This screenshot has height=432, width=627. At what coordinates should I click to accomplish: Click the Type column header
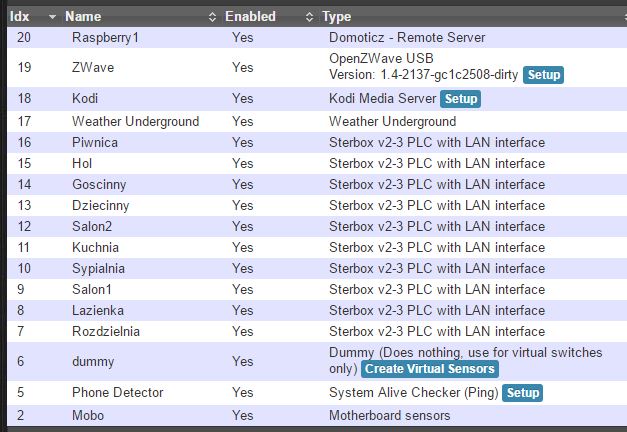tap(337, 17)
